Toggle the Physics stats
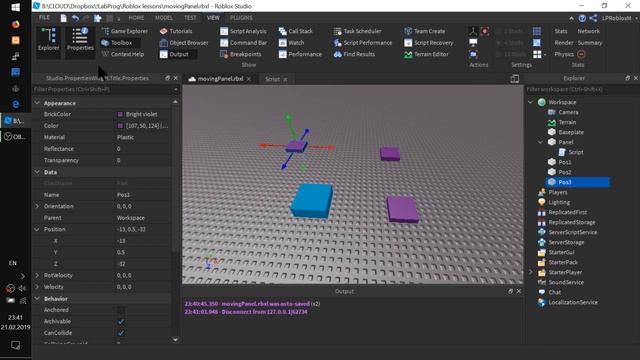This screenshot has width=640, height=360. 564,54
